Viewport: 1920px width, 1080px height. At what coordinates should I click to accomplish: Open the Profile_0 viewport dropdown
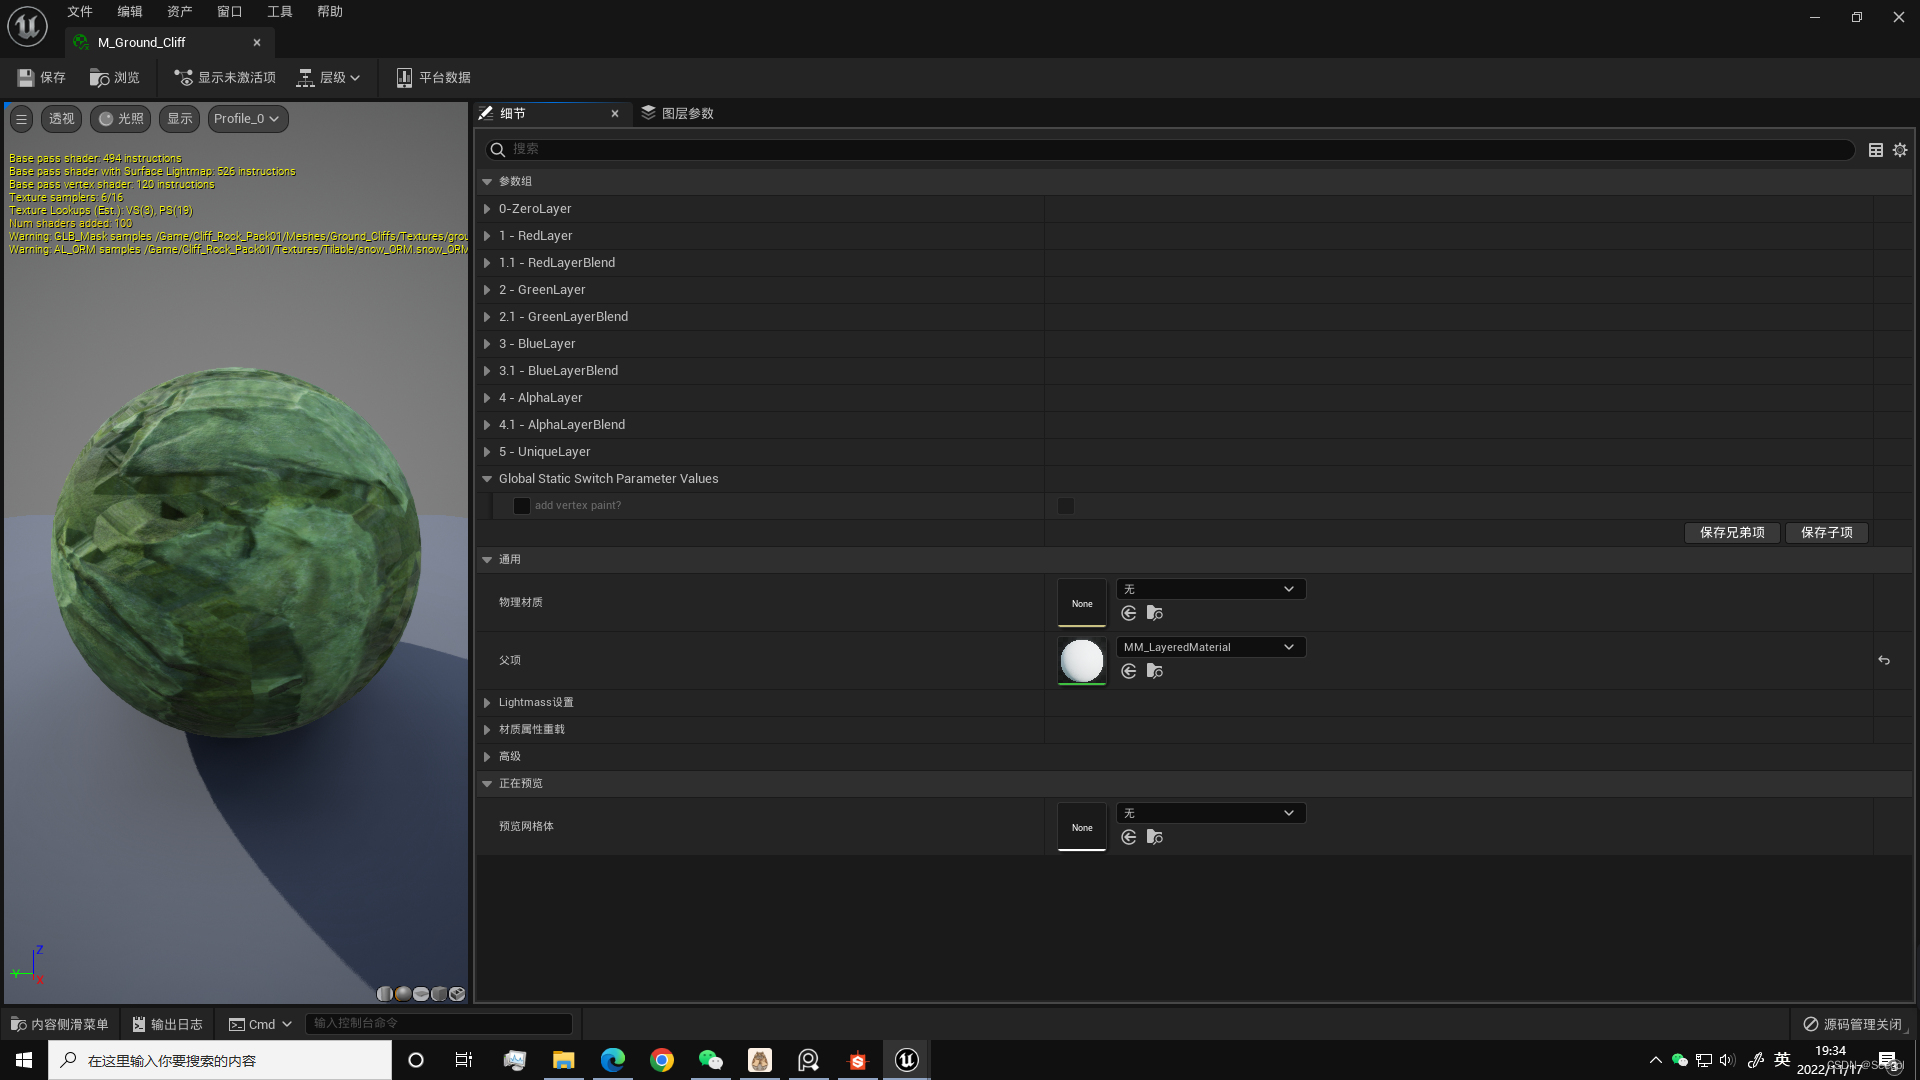[x=247, y=118]
